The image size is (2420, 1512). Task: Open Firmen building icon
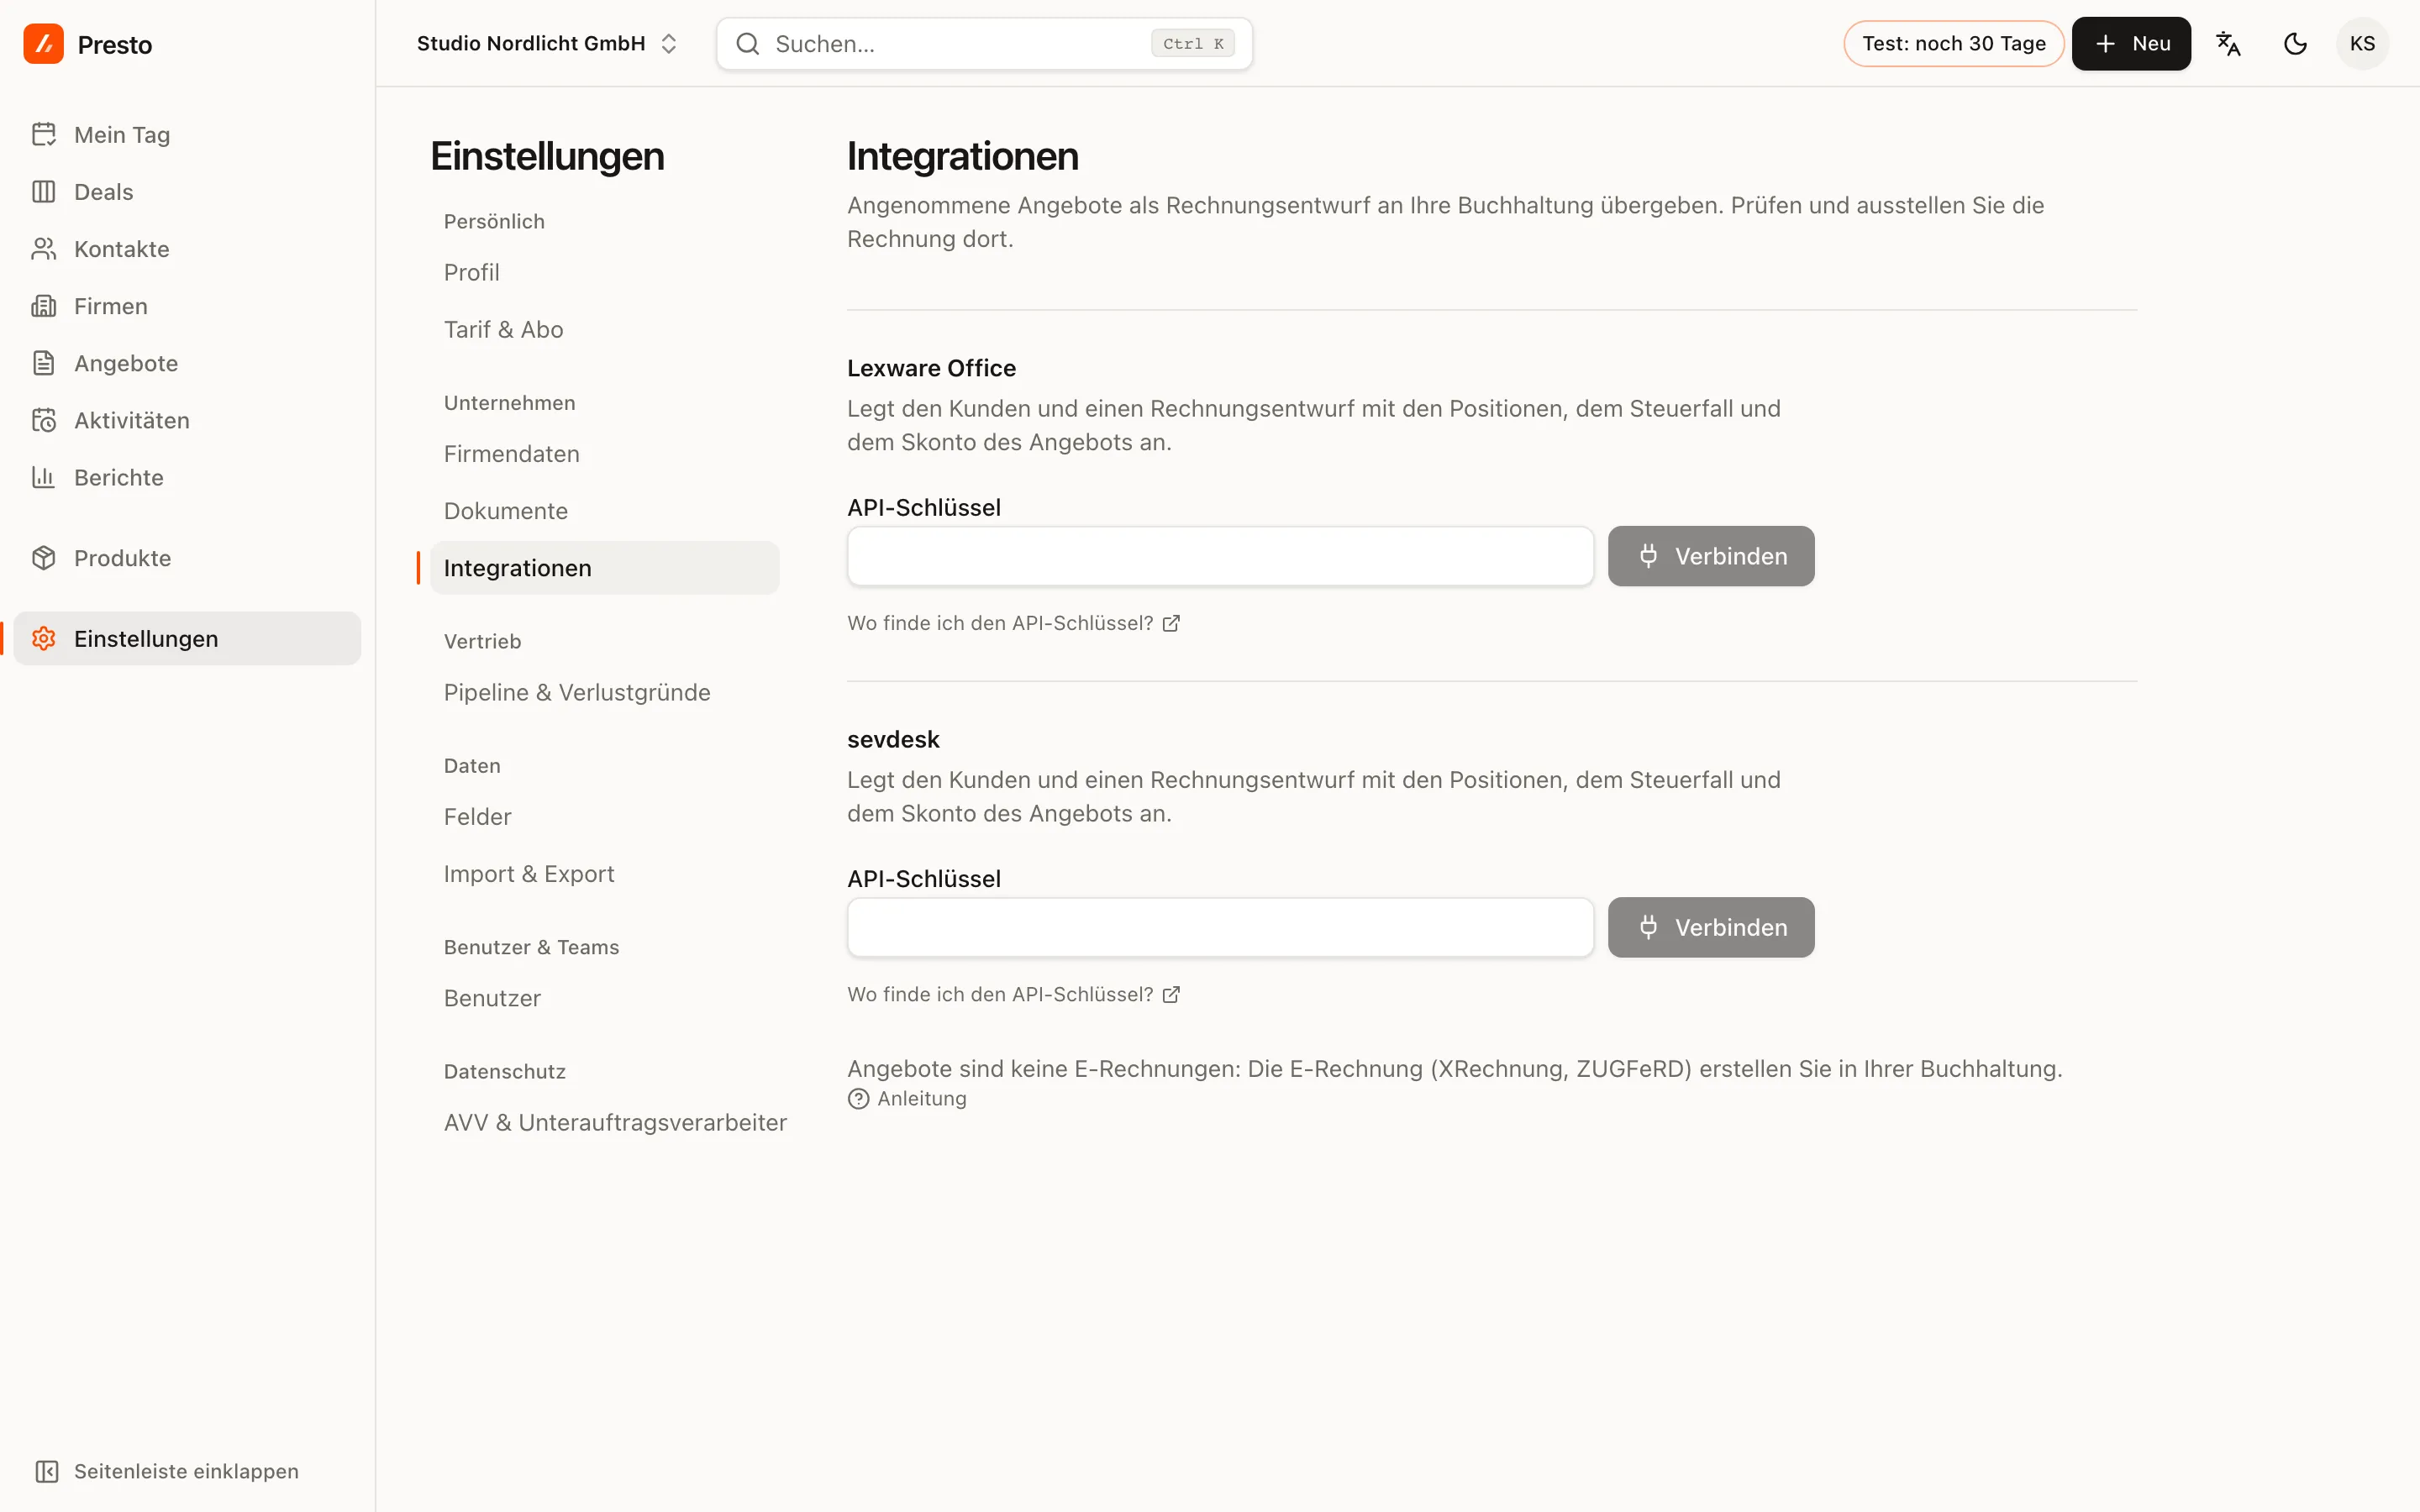43,305
